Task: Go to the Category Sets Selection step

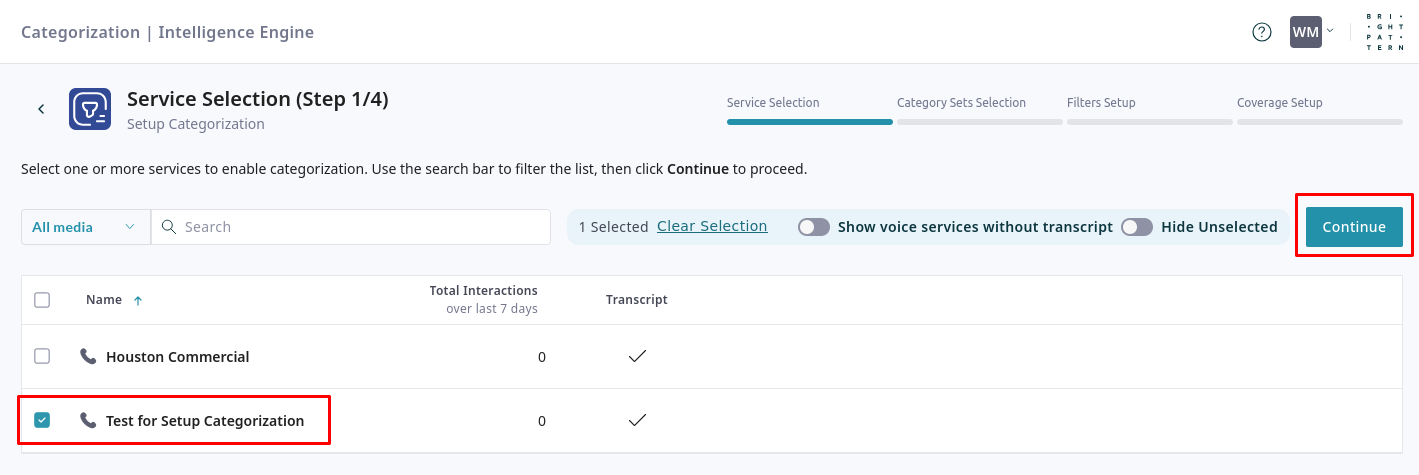Action: click(x=961, y=103)
